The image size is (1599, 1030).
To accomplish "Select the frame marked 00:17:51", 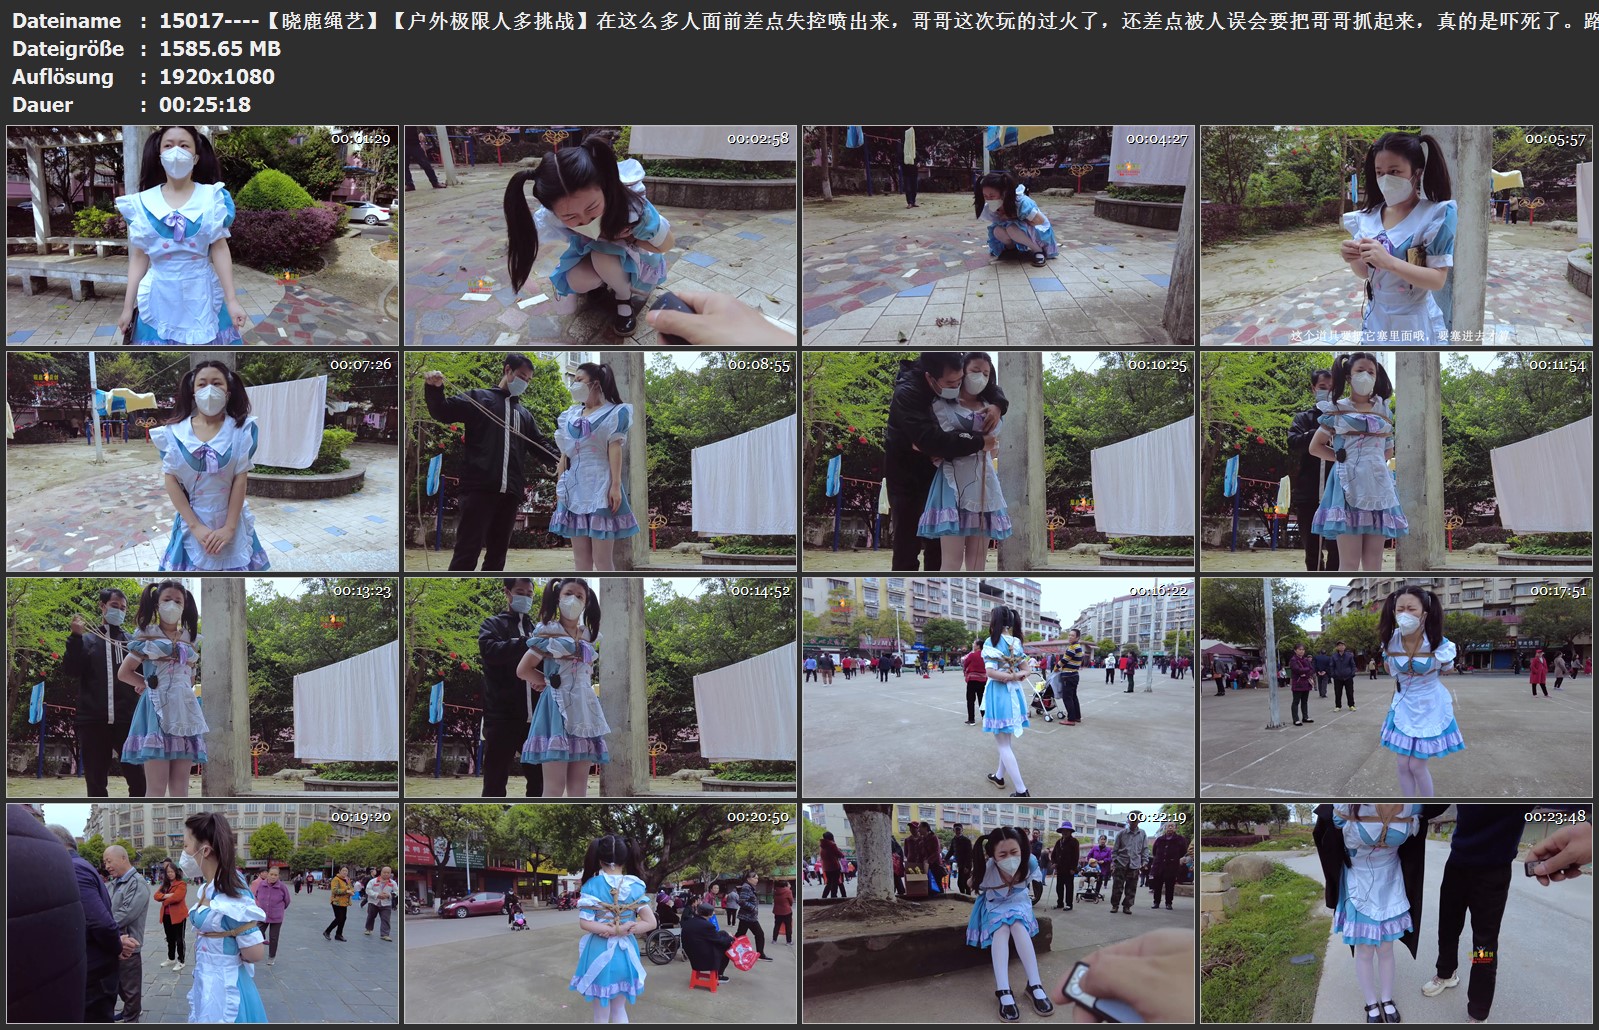I will coord(1396,687).
